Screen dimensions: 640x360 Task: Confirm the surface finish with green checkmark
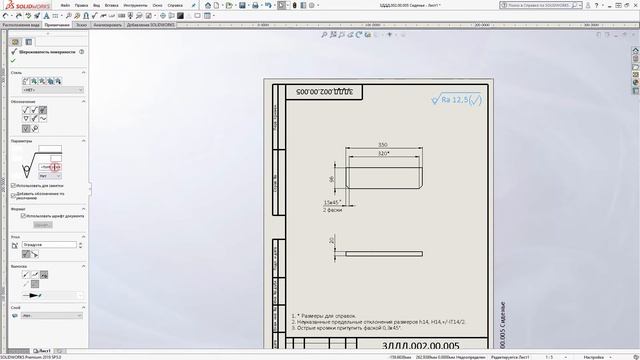pos(13,60)
